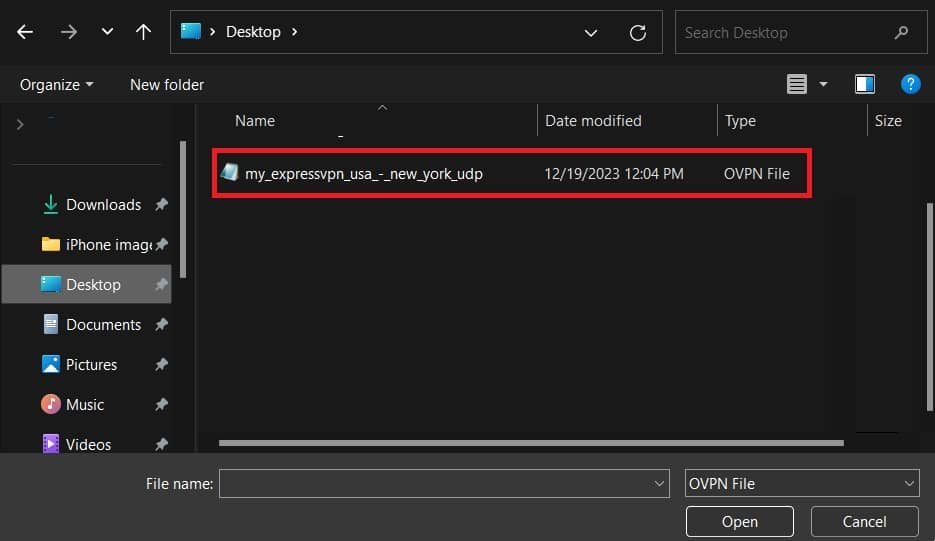Click the Open button
This screenshot has height=541, width=935.
739,521
